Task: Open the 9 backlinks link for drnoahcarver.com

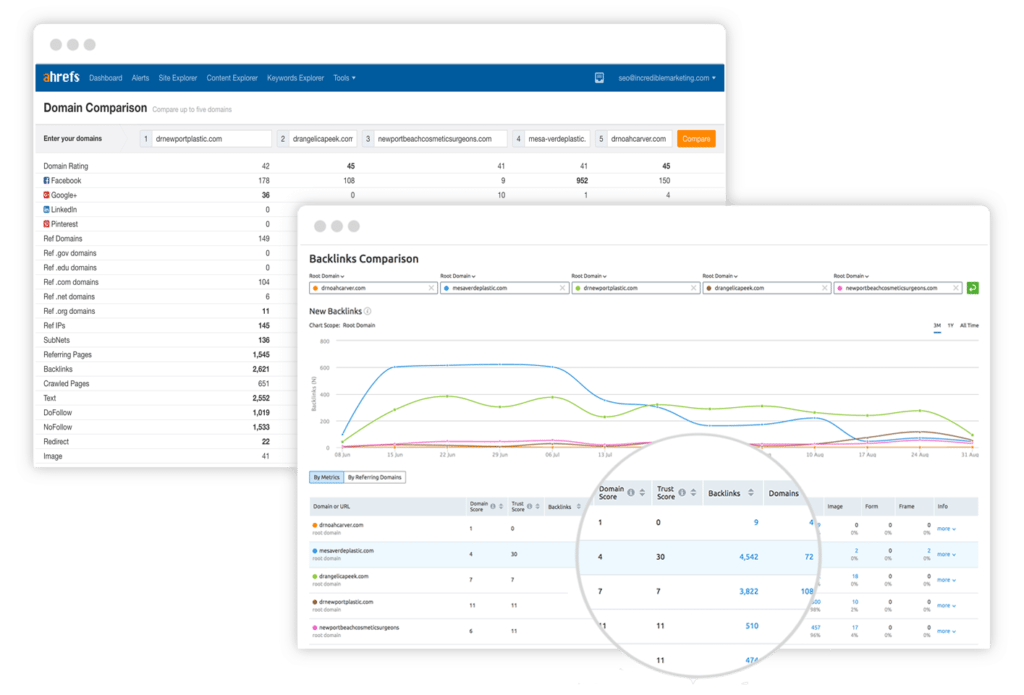Action: point(756,523)
